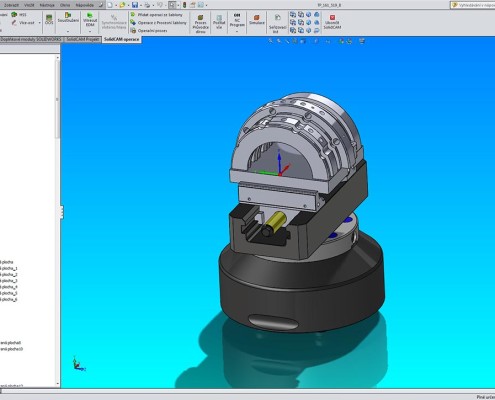Expand dropdown arrow next to New document
Viewport: 495px width, 400px height.
point(116,5)
